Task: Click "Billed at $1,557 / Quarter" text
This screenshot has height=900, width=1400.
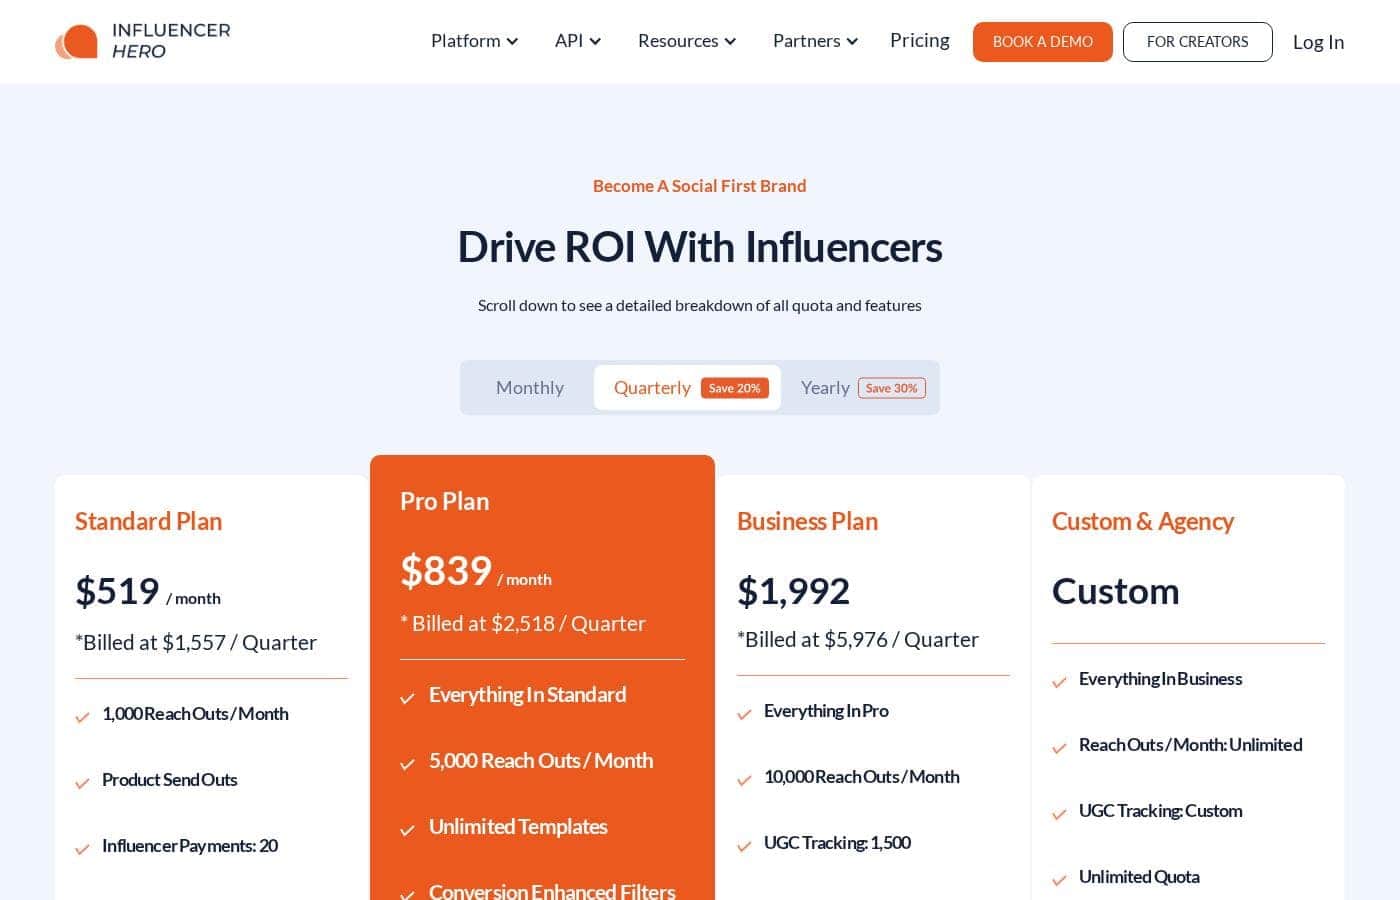Action: click(x=196, y=642)
